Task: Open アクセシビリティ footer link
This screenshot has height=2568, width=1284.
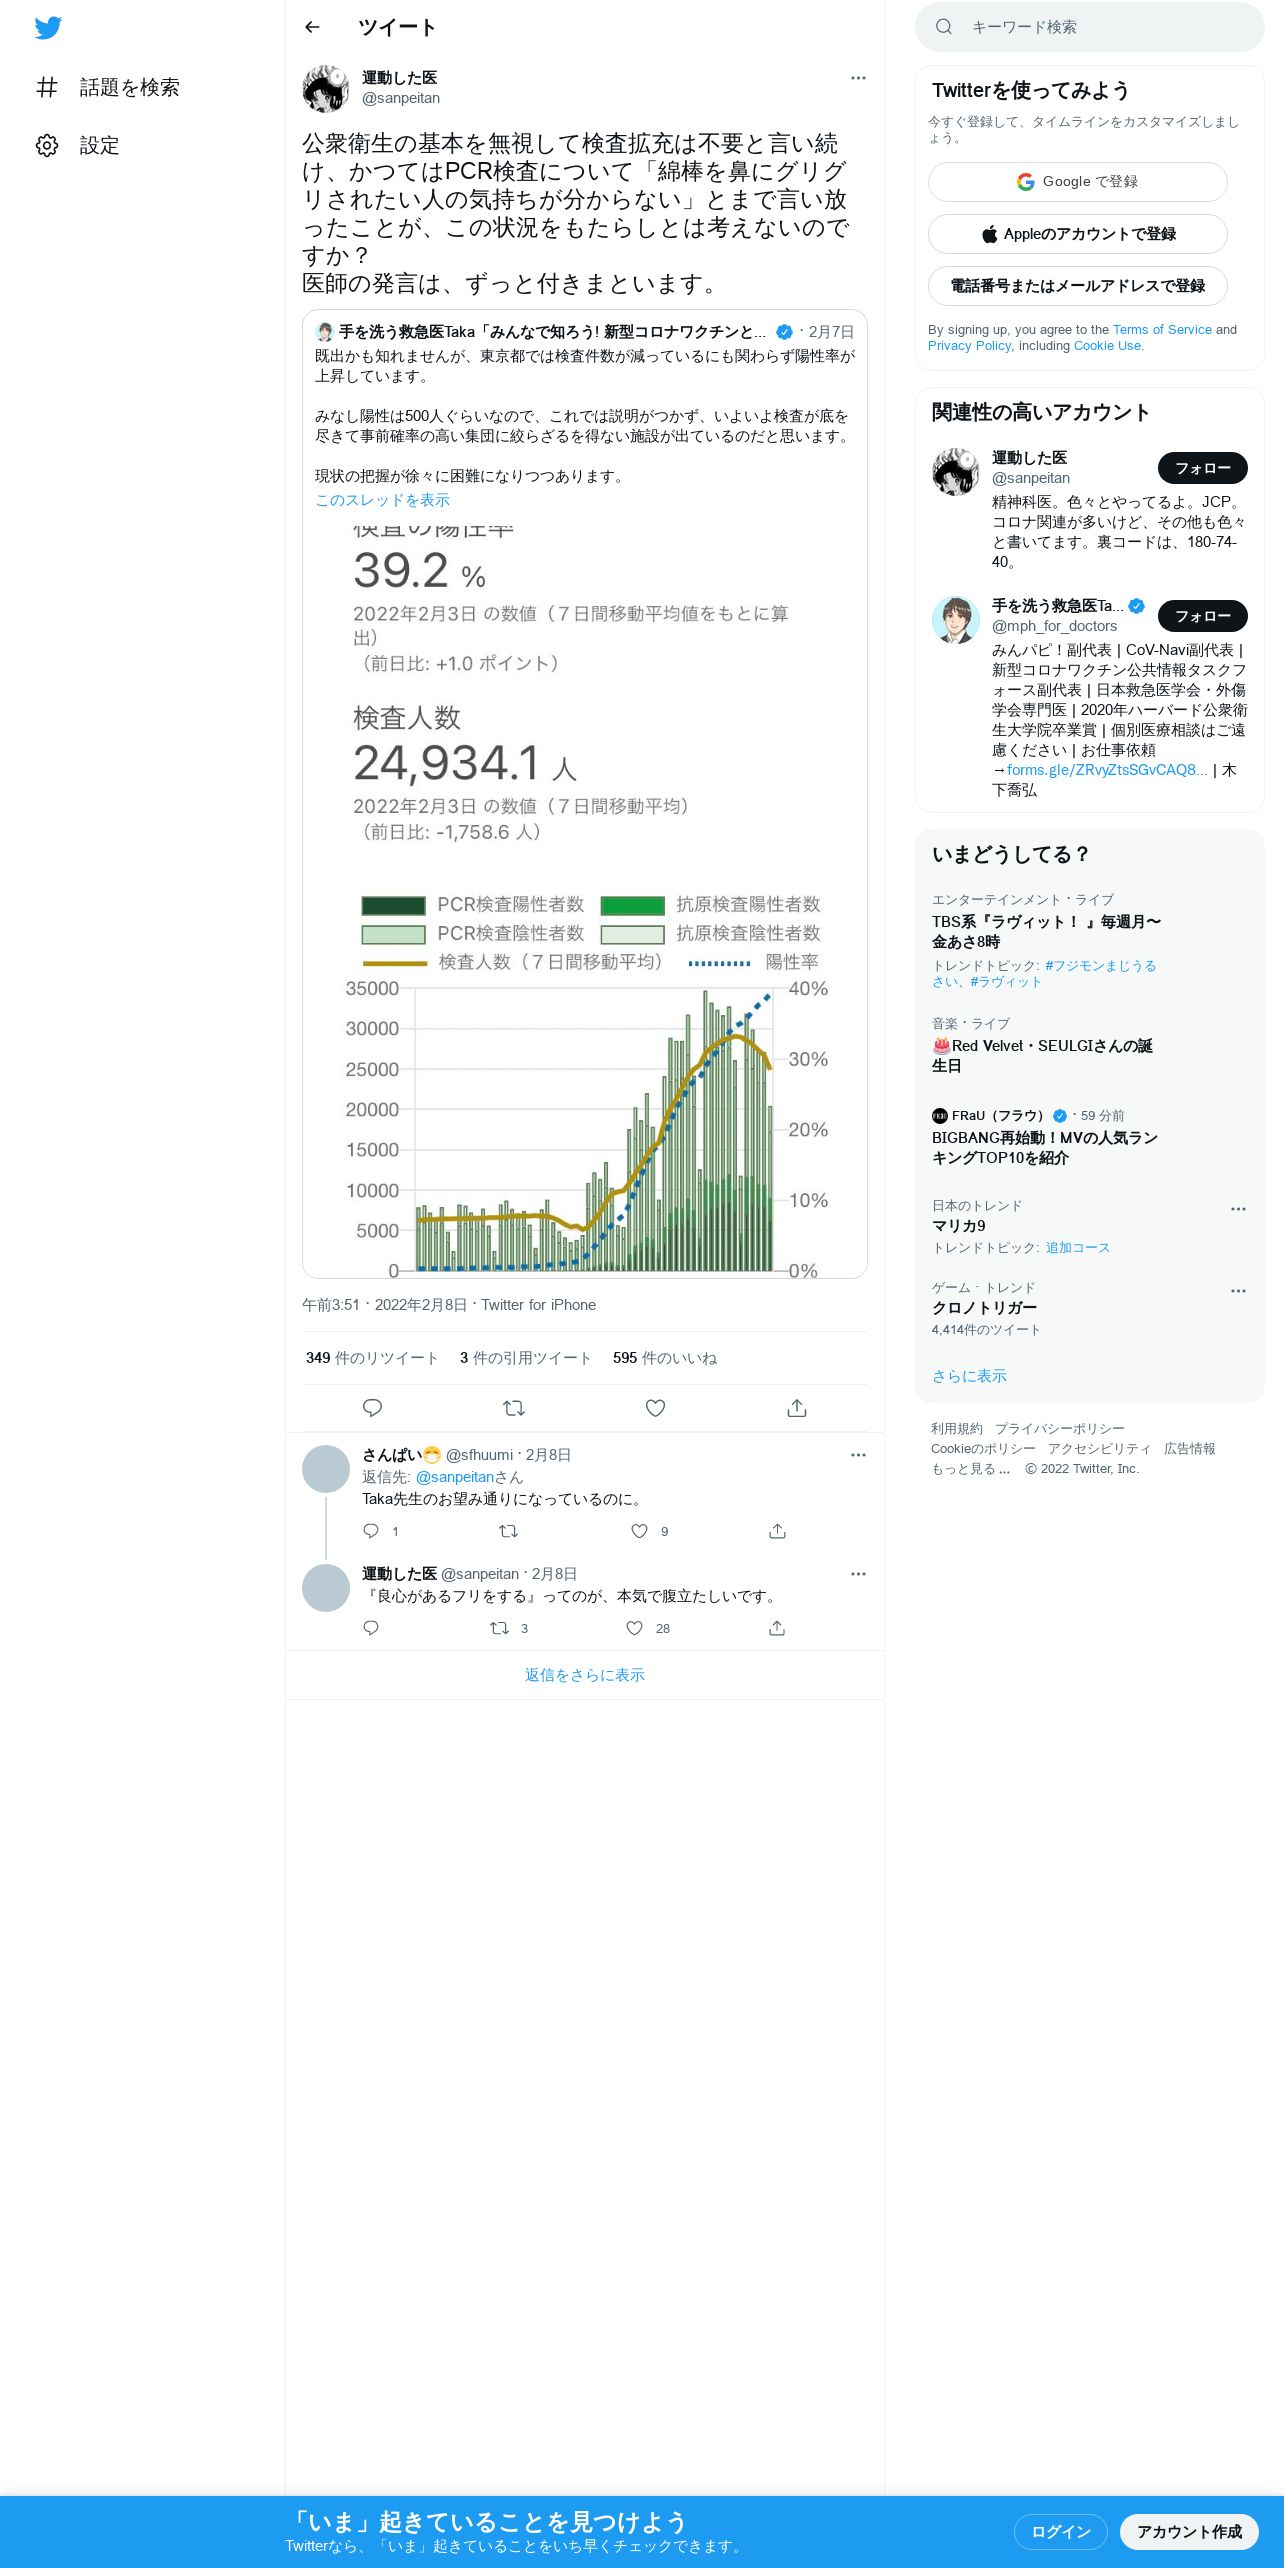Action: pyautogui.click(x=1100, y=1449)
